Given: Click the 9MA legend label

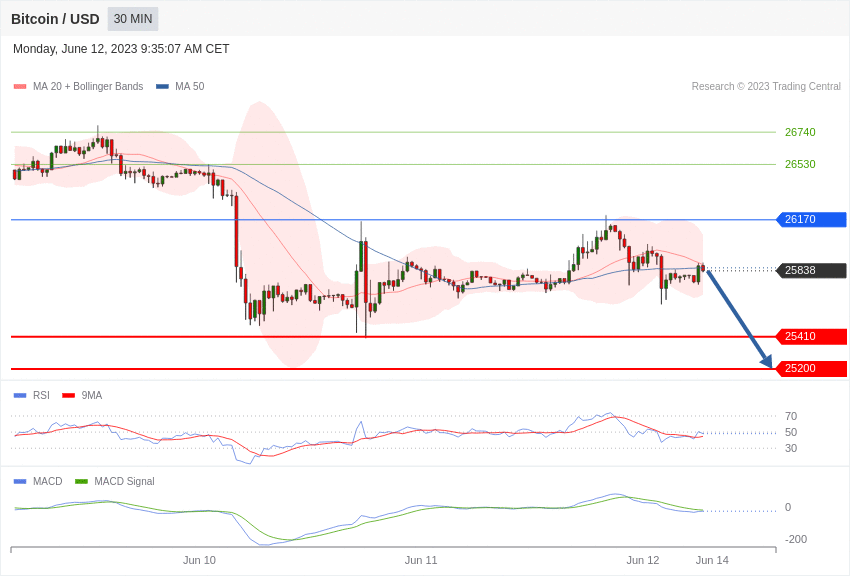Looking at the screenshot, I should (92, 396).
